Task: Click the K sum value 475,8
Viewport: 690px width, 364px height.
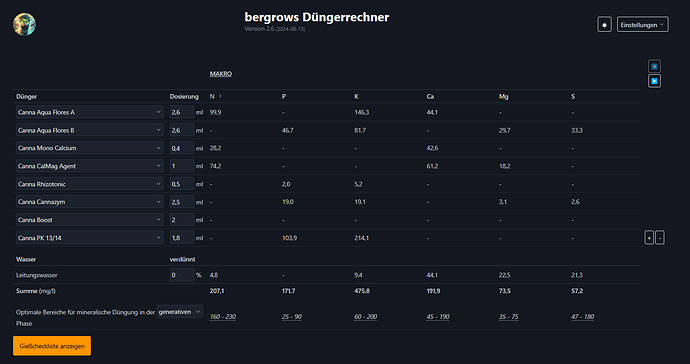Action: tap(362, 291)
